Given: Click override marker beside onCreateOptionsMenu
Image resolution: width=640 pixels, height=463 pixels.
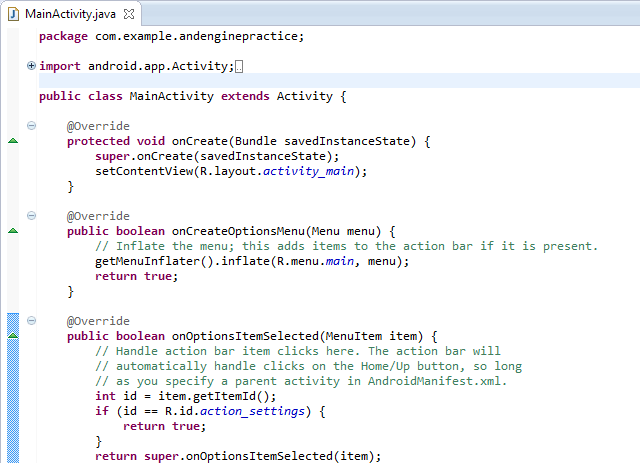Looking at the screenshot, I should (x=13, y=231).
